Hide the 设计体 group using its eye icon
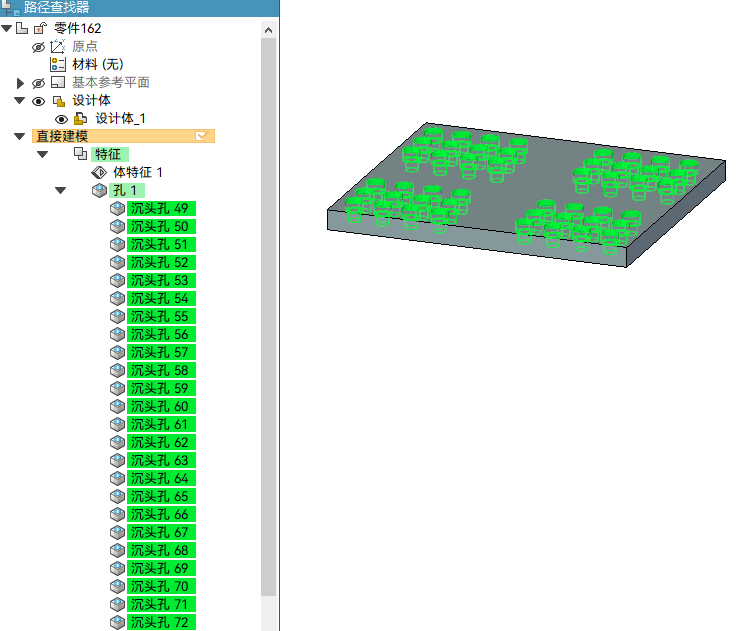 pos(39,101)
